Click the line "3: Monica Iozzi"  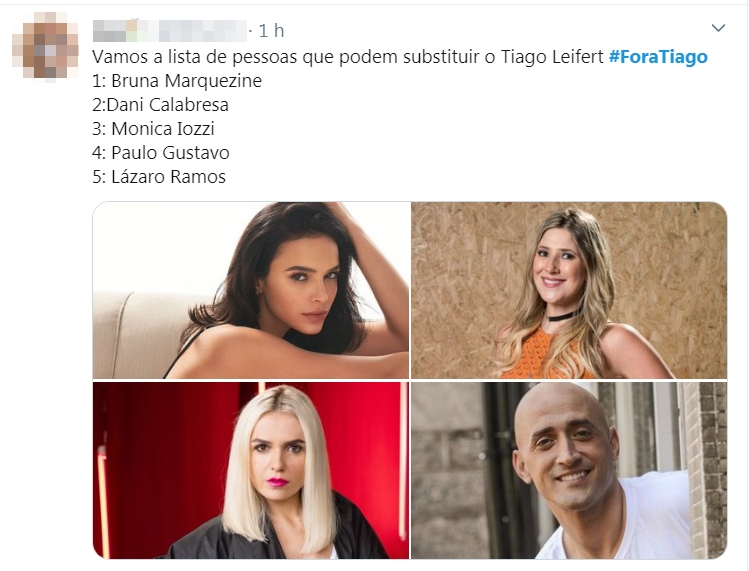pyautogui.click(x=153, y=129)
